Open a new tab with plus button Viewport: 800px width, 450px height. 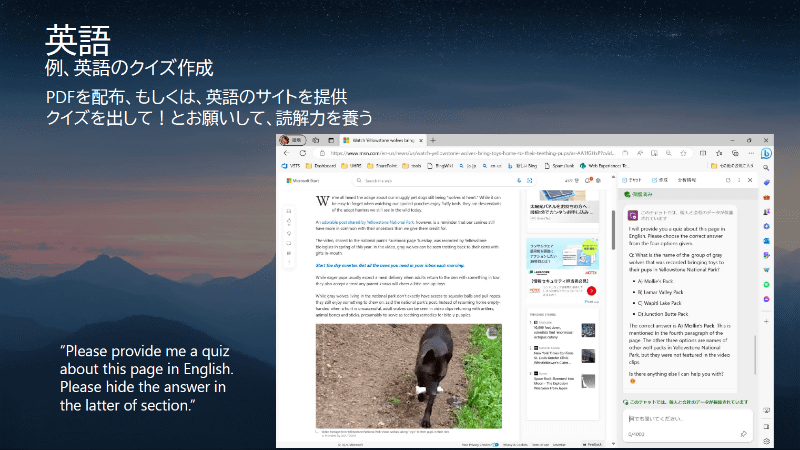click(x=433, y=140)
